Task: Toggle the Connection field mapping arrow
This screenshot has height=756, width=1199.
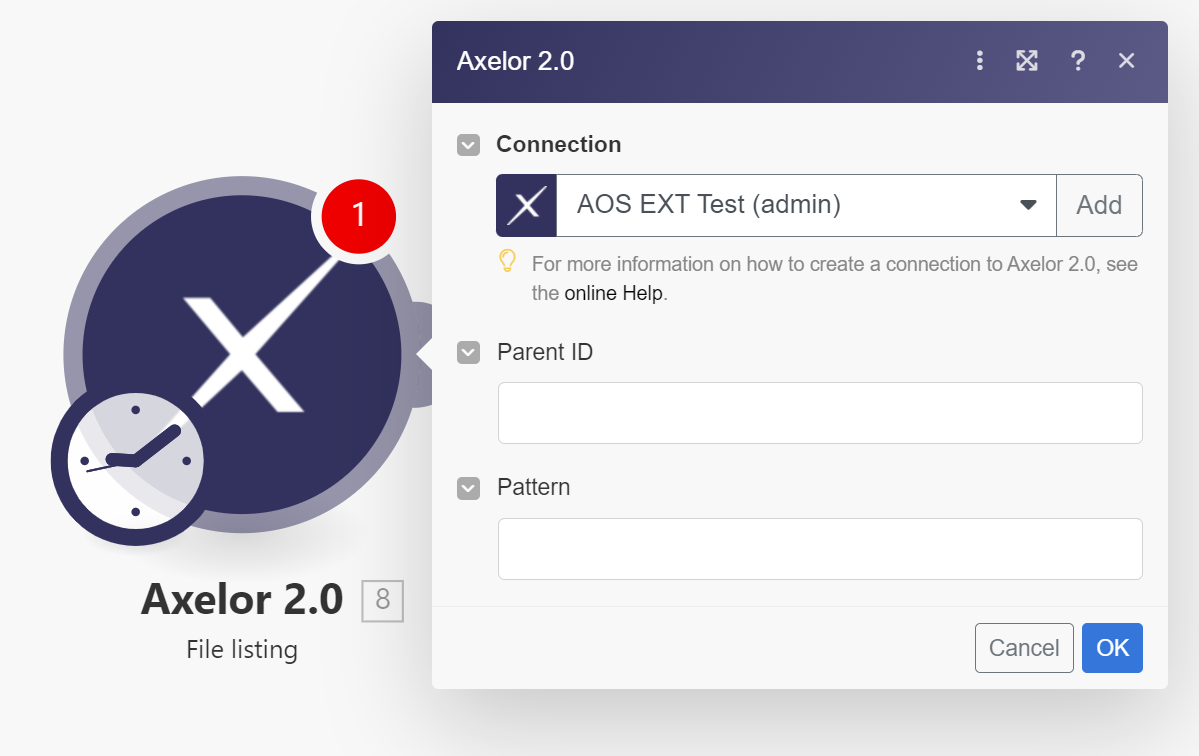Action: (x=468, y=145)
